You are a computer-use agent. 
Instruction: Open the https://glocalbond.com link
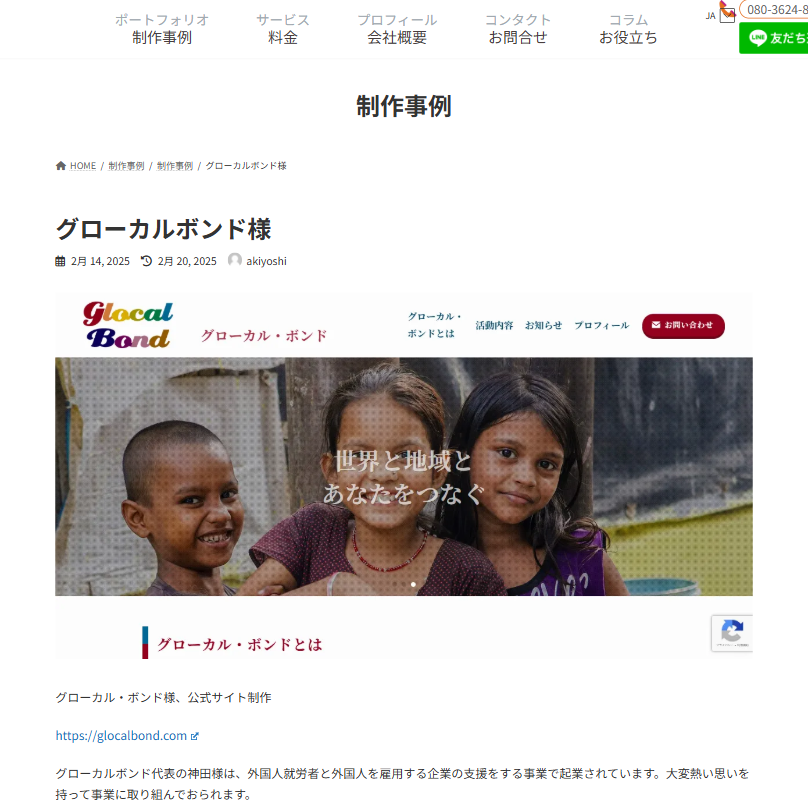point(121,735)
